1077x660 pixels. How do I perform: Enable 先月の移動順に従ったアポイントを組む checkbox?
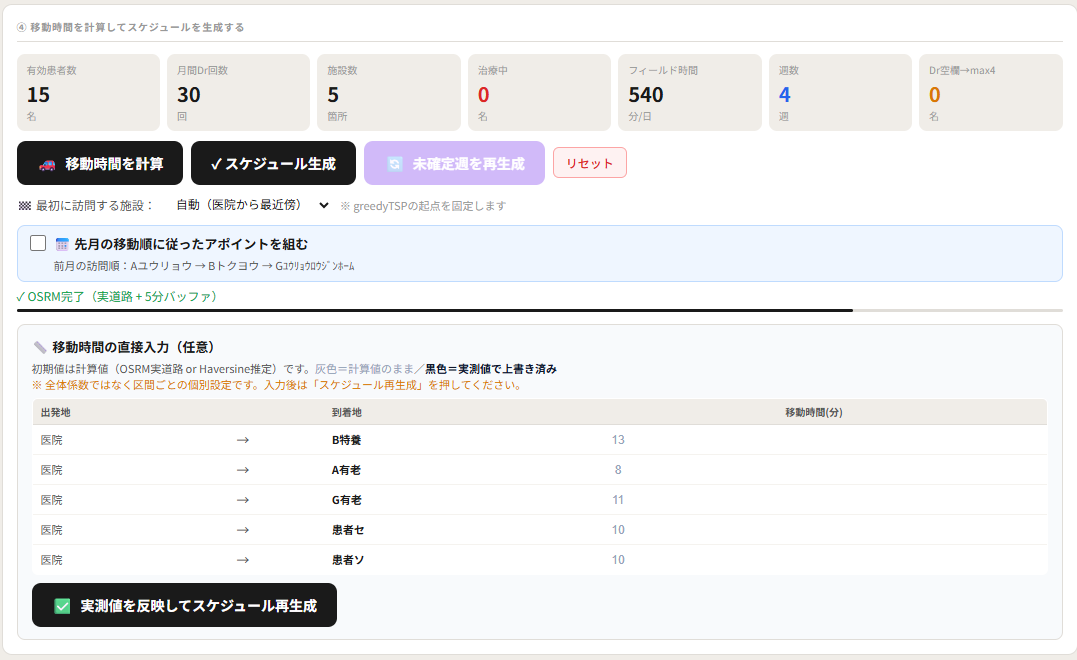point(38,243)
